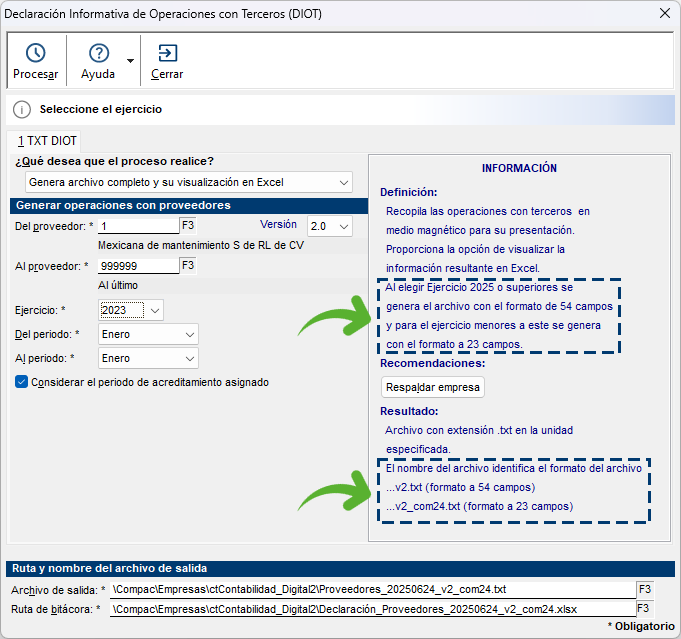
Task: Open the Ayuda help icon
Action: pos(98,54)
